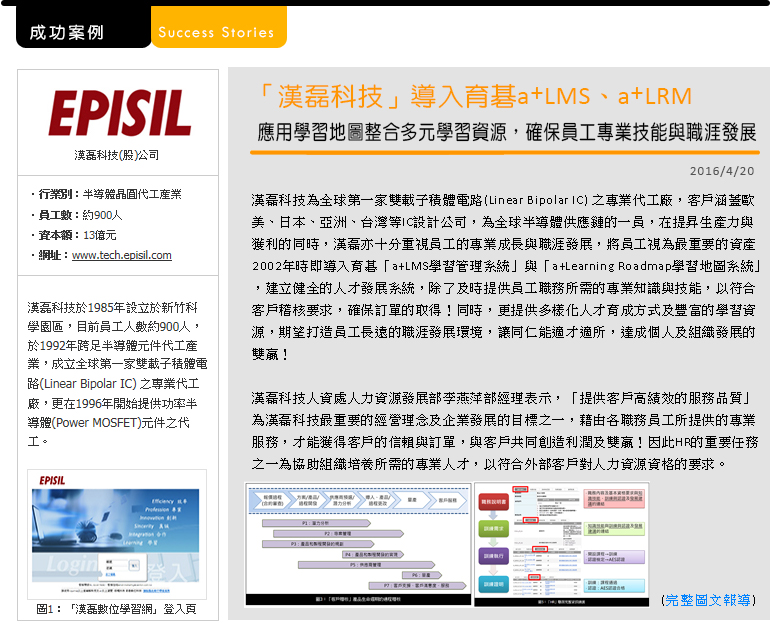770x628 pixels.
Task: Open the 成功案例 tab
Action: click(83, 27)
